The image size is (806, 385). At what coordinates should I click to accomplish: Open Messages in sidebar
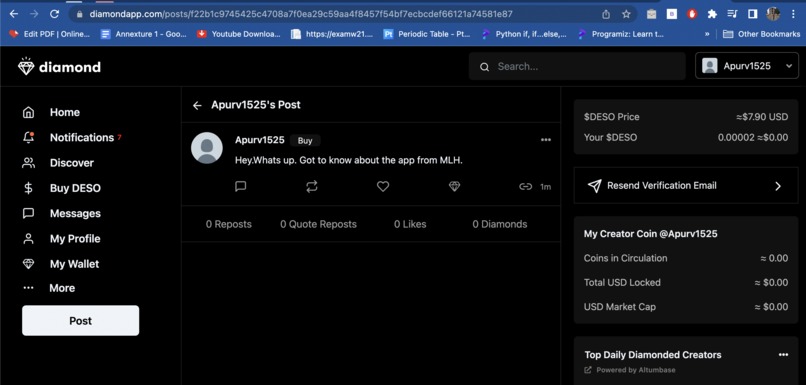(x=75, y=213)
